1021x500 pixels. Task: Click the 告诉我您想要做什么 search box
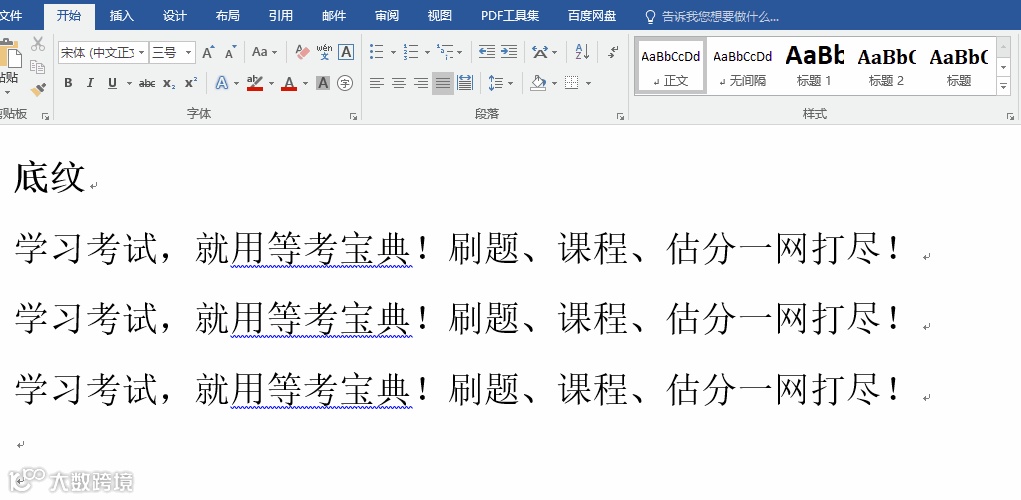[x=712, y=16]
